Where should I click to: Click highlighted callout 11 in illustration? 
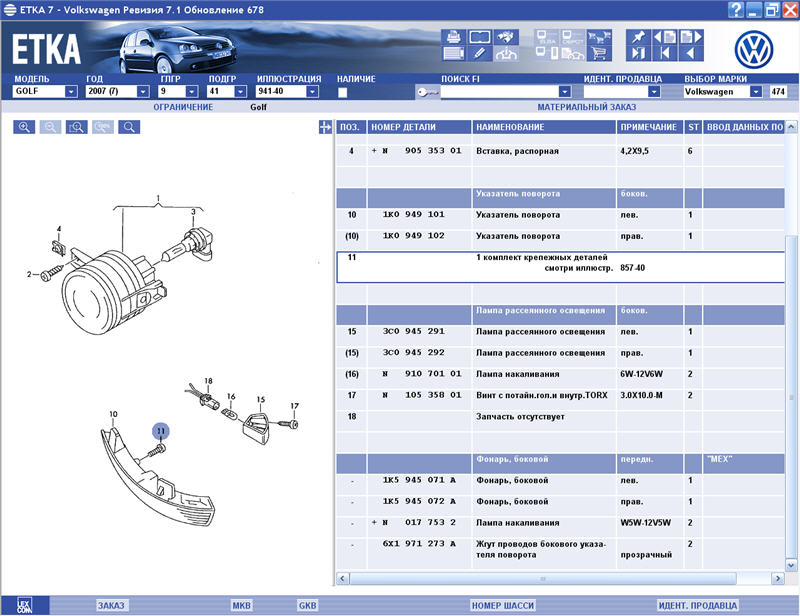click(161, 431)
